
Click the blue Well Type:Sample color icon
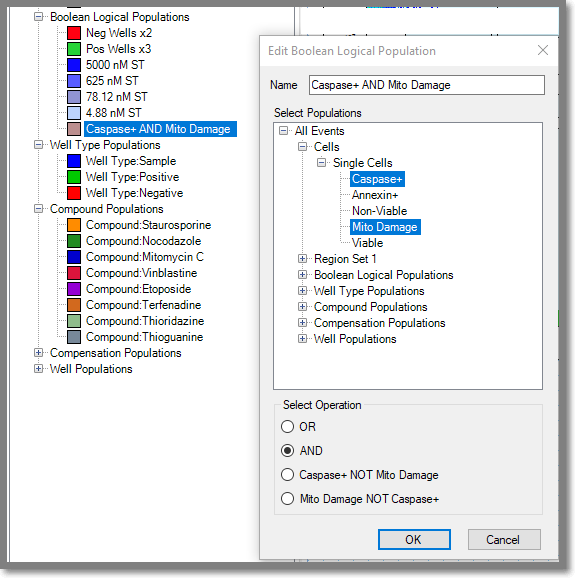[74, 161]
